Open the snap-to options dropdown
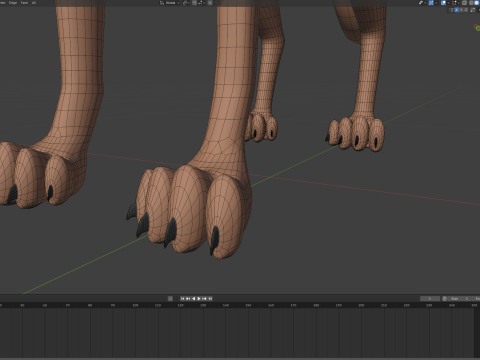 click(x=201, y=3)
